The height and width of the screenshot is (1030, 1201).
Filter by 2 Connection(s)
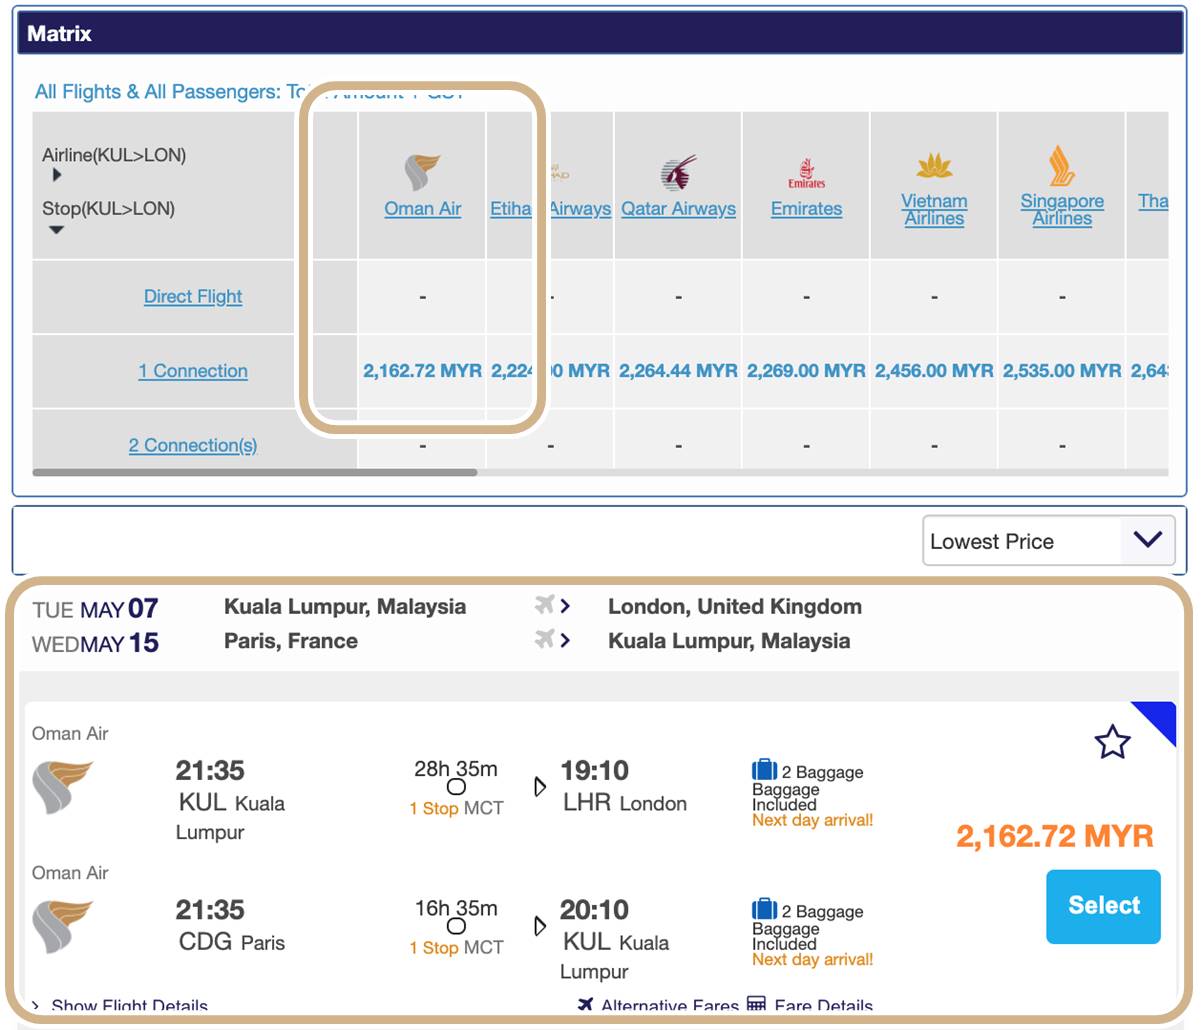tap(193, 445)
